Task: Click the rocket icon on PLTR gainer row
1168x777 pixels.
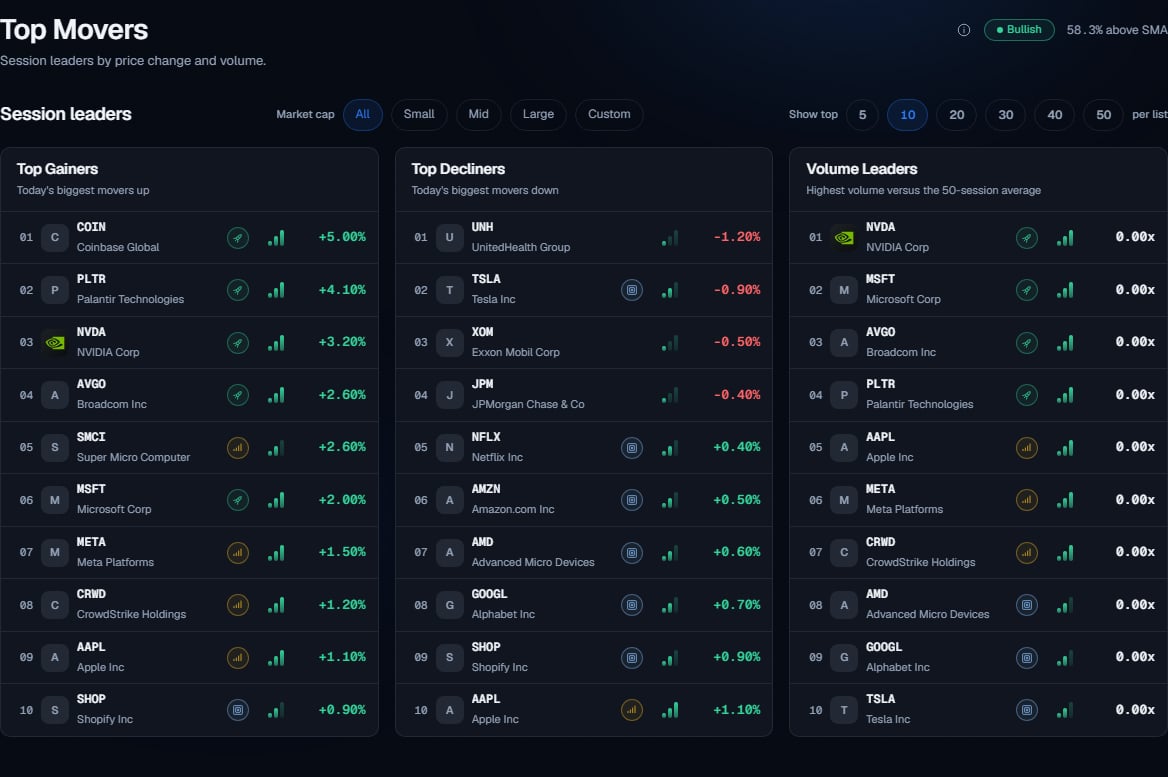Action: 238,290
